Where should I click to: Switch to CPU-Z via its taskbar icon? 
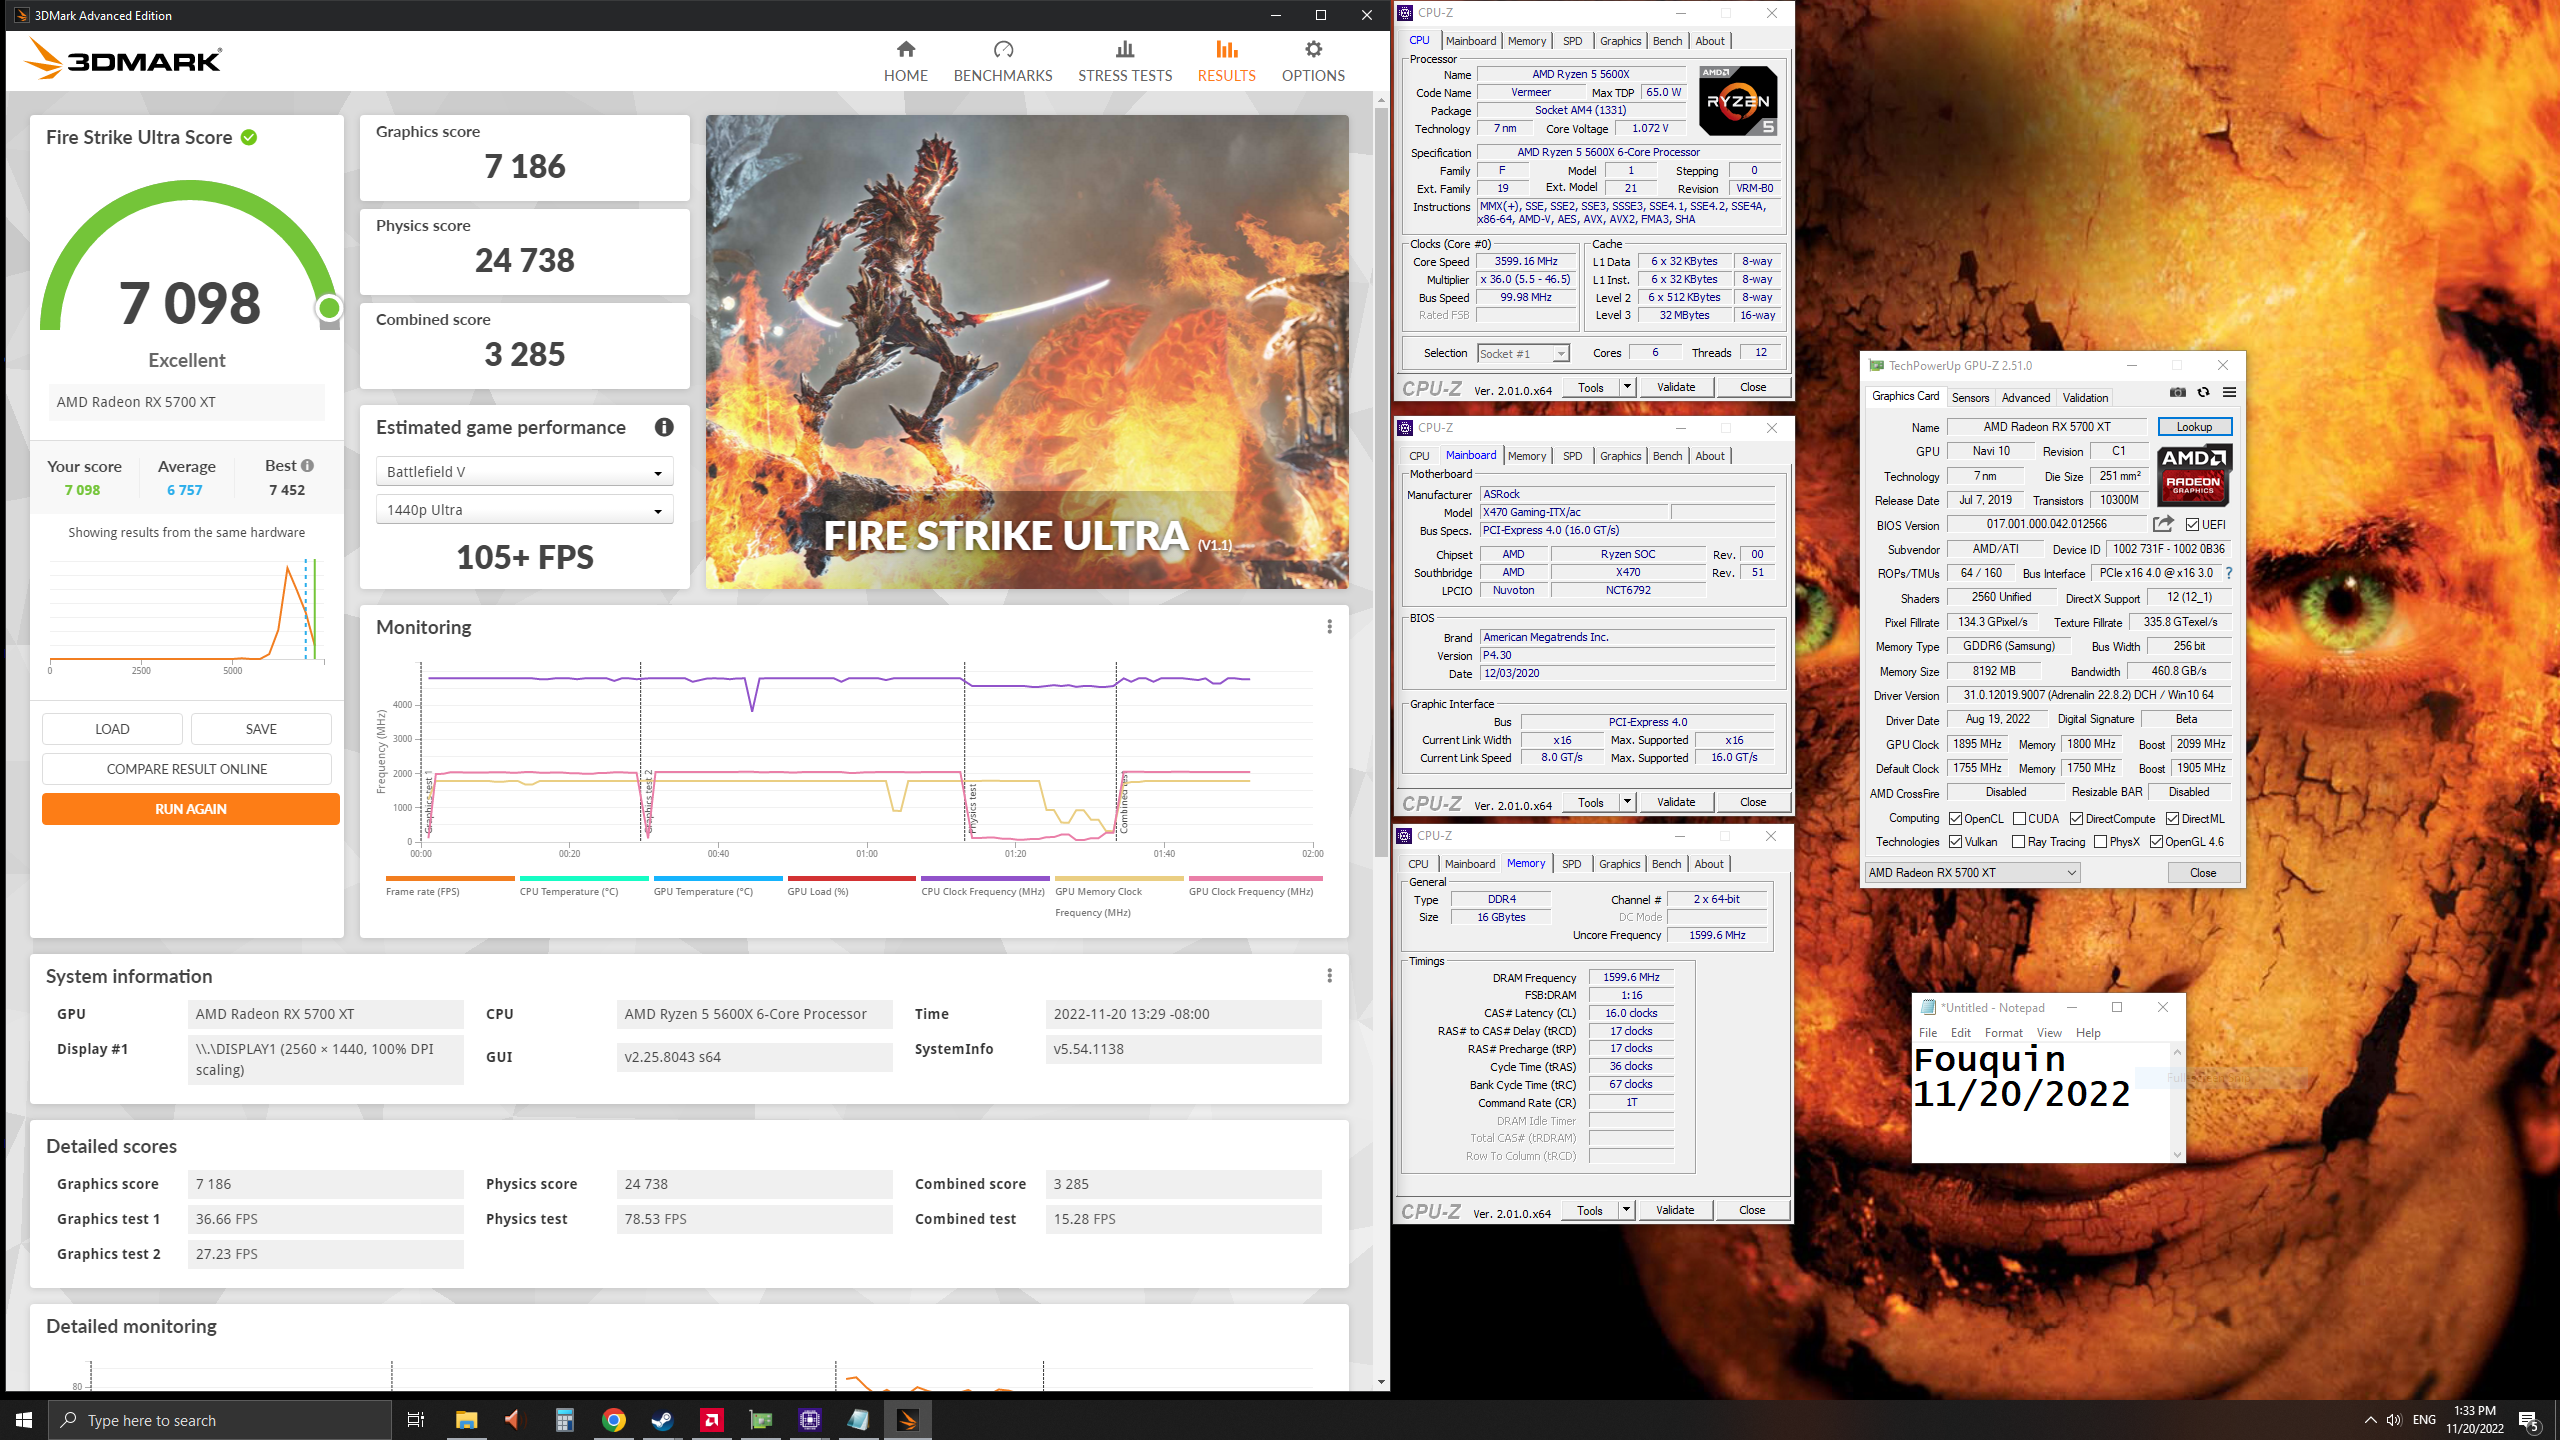810,1420
